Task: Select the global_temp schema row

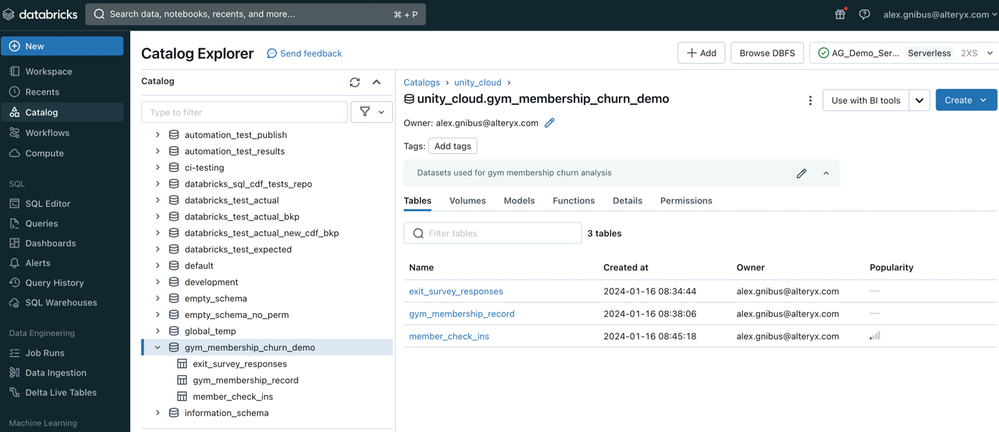Action: (267, 331)
